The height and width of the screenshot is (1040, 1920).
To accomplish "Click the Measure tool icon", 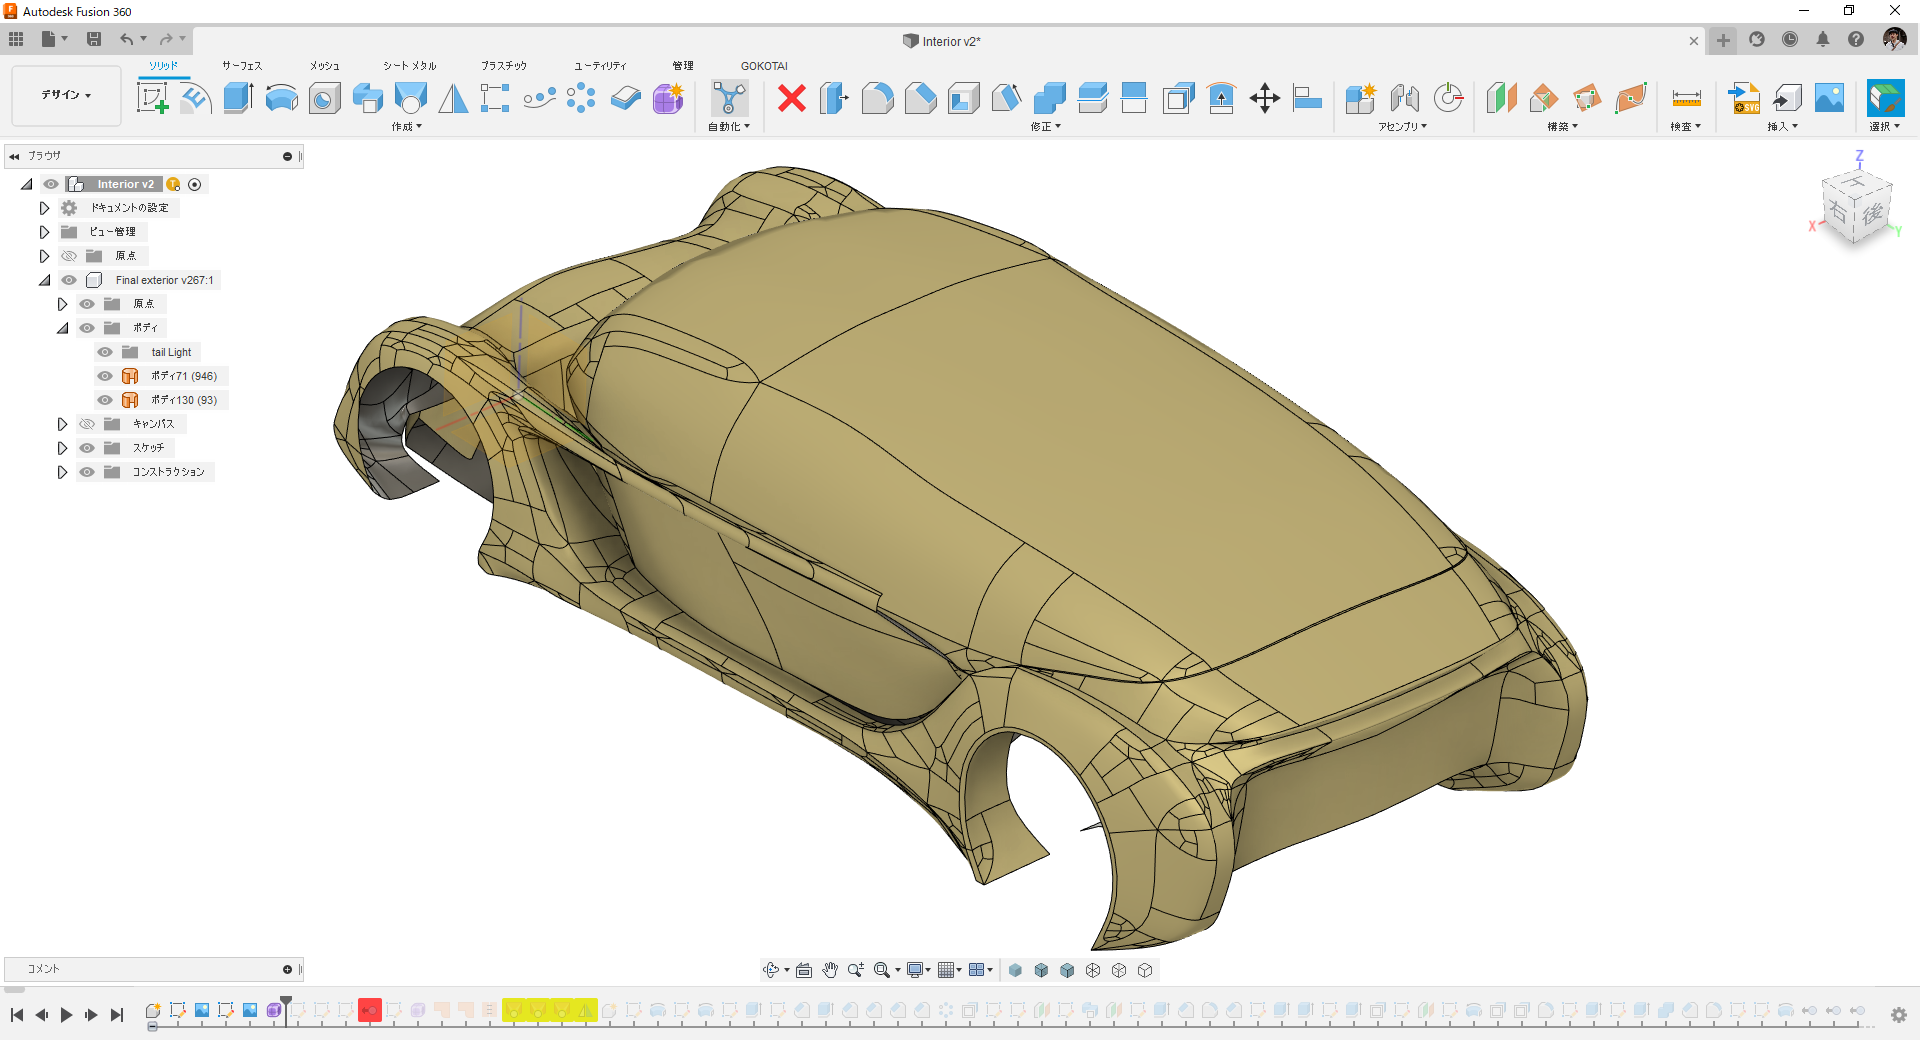I will [x=1686, y=98].
